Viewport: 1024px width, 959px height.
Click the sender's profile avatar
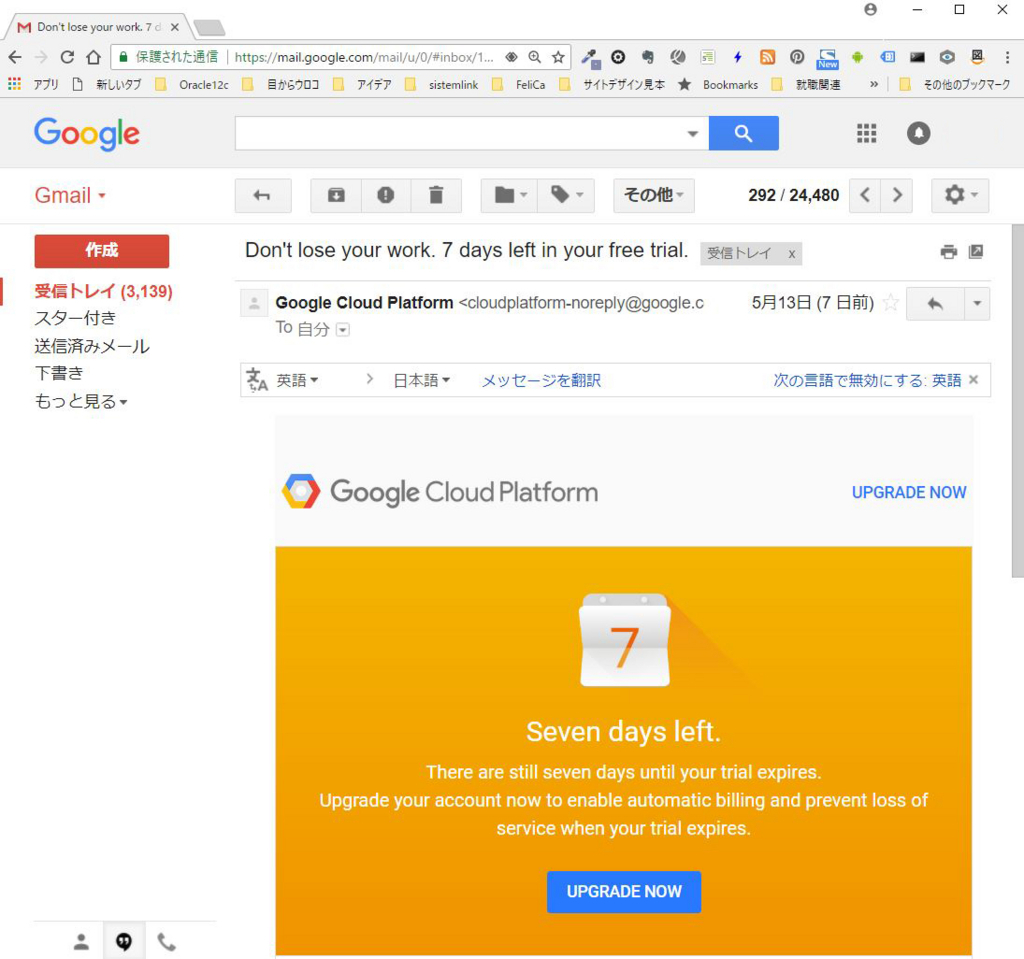click(254, 303)
